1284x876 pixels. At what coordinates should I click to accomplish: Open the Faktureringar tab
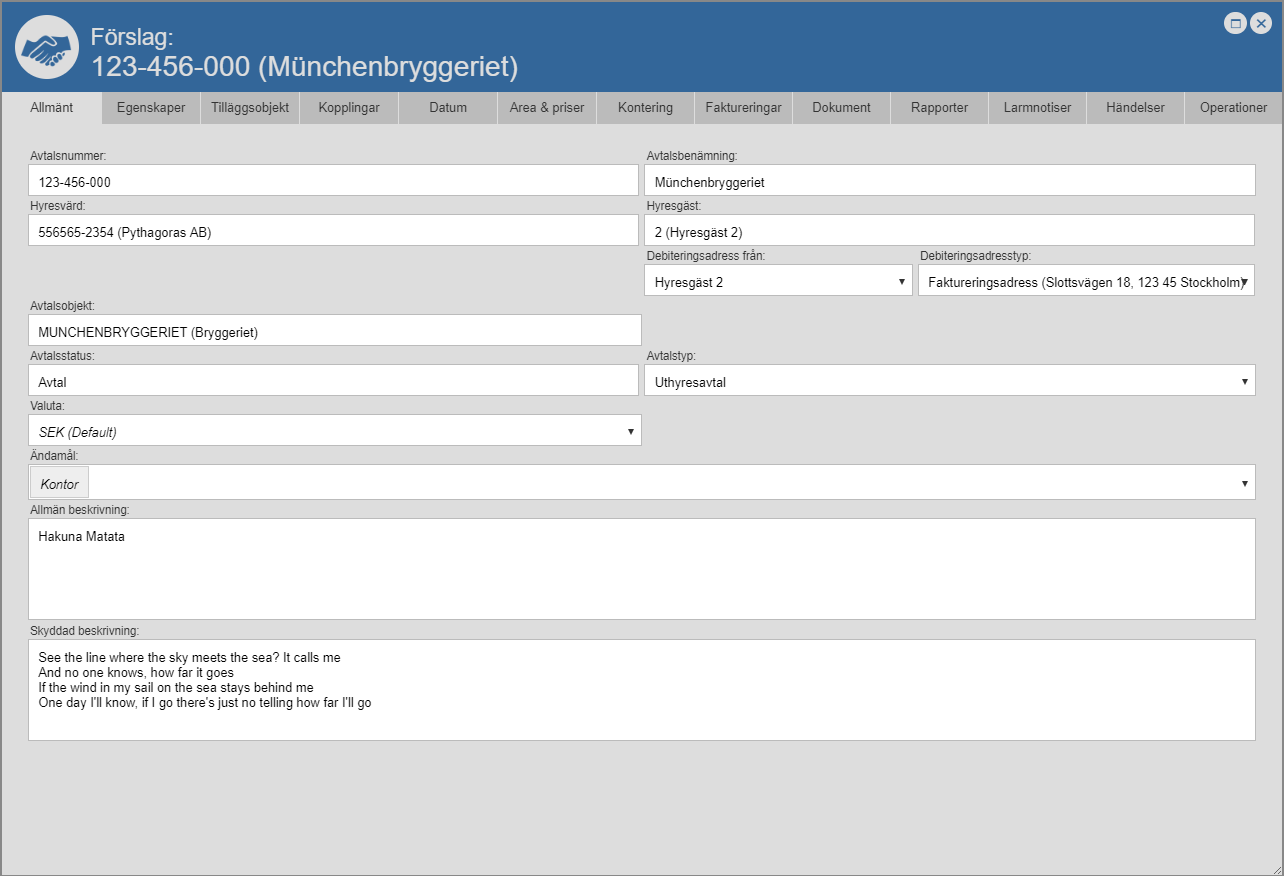(744, 108)
